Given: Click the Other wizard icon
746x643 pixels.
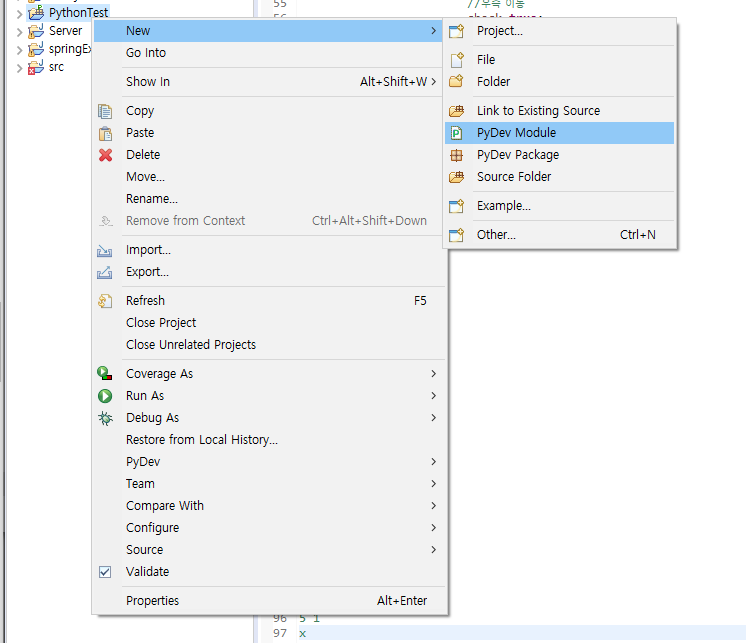Looking at the screenshot, I should [x=456, y=235].
